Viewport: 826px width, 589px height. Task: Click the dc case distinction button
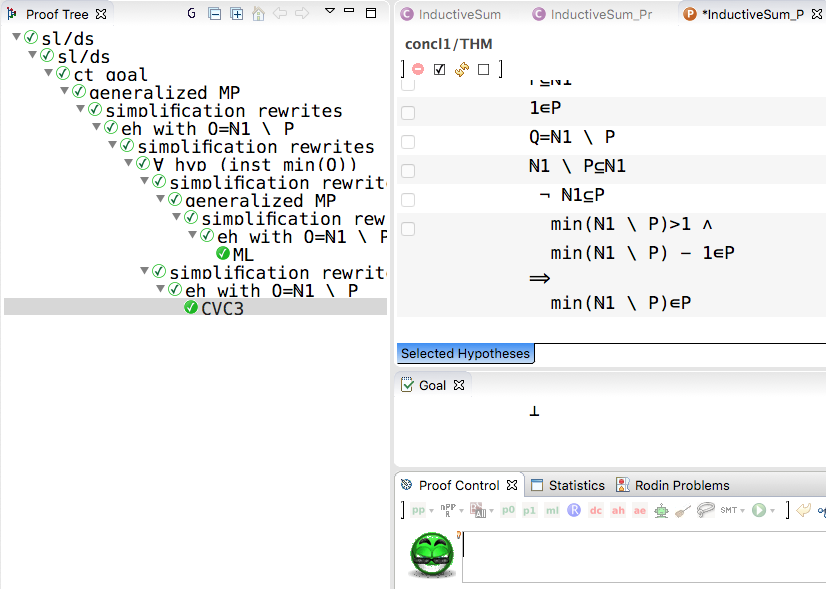pos(596,510)
